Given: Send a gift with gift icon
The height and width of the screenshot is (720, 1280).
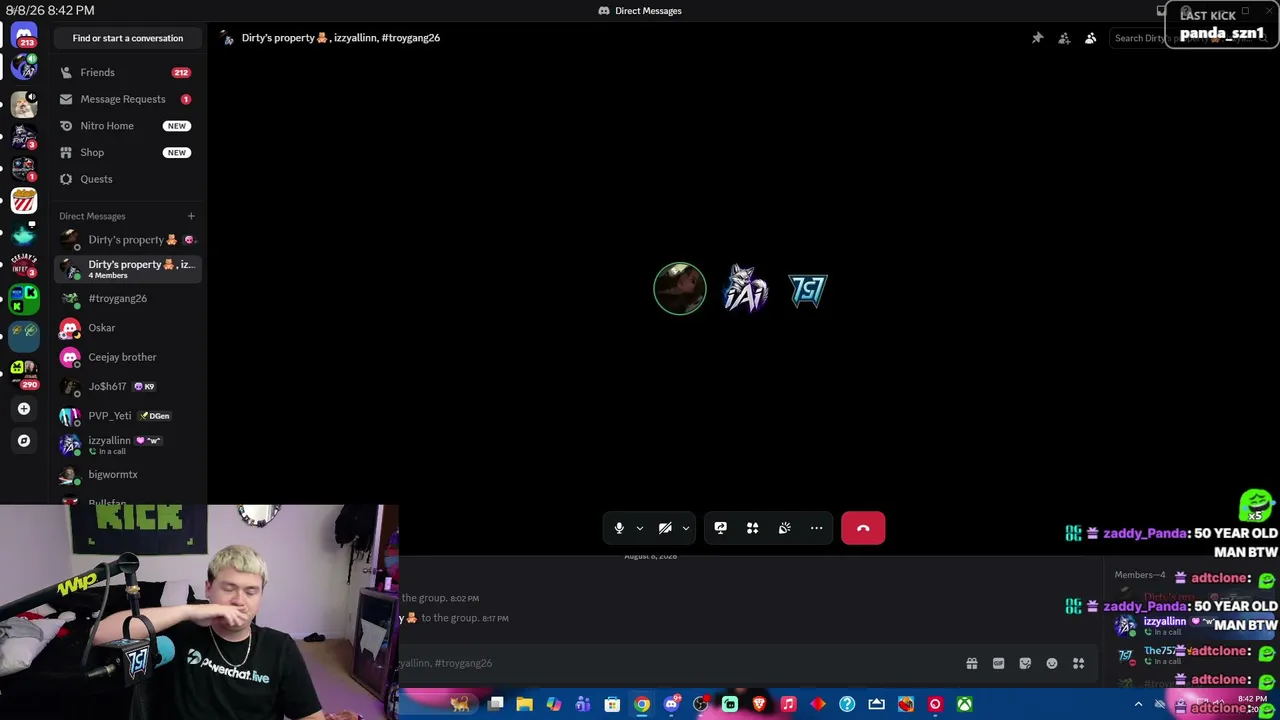Looking at the screenshot, I should tap(971, 663).
